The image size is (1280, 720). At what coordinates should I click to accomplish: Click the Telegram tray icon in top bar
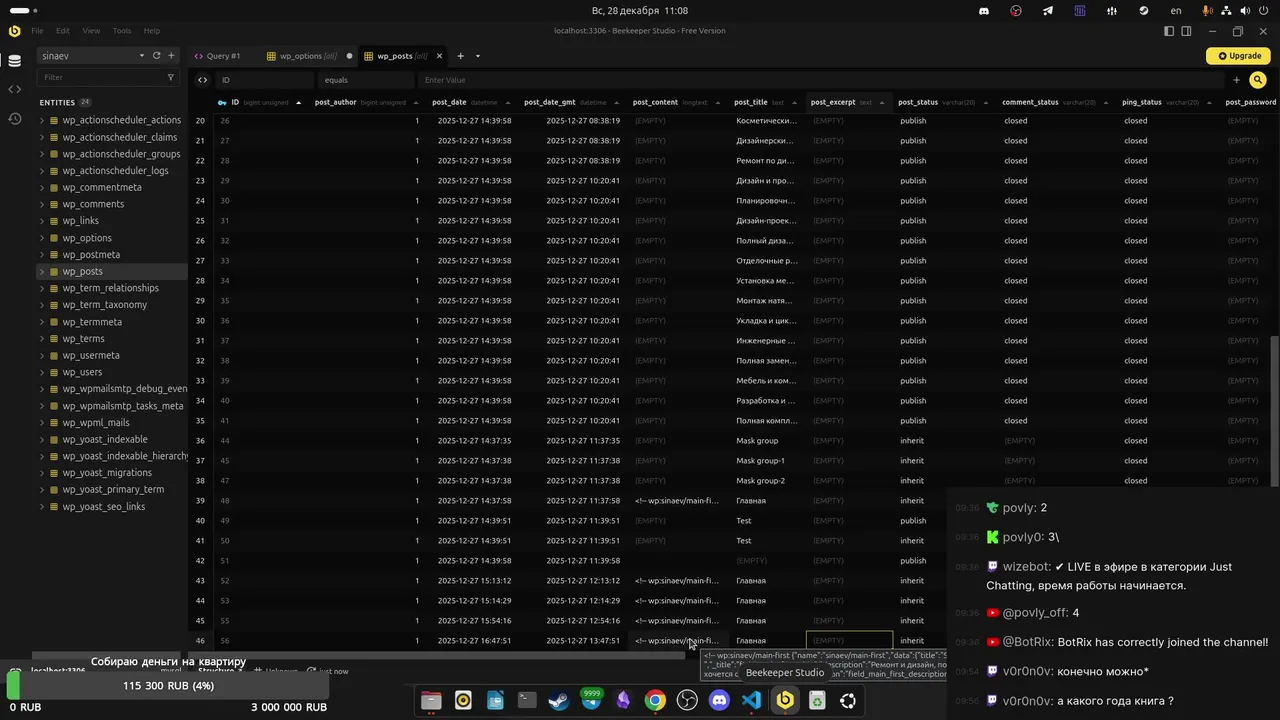pos(1047,10)
